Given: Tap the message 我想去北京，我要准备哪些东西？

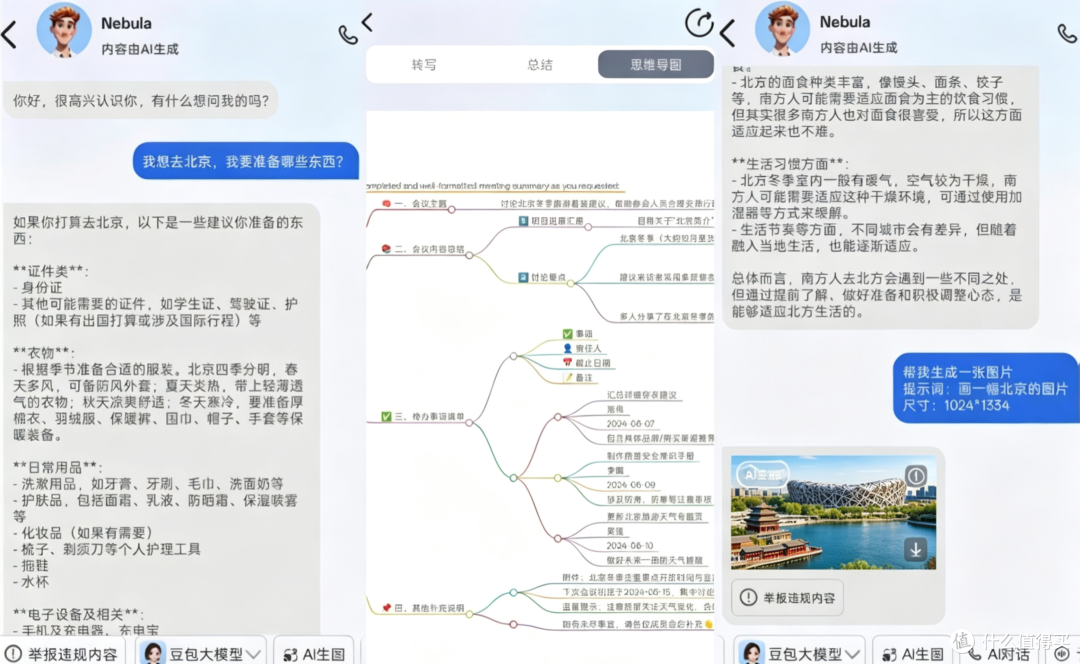Looking at the screenshot, I should pos(246,161).
